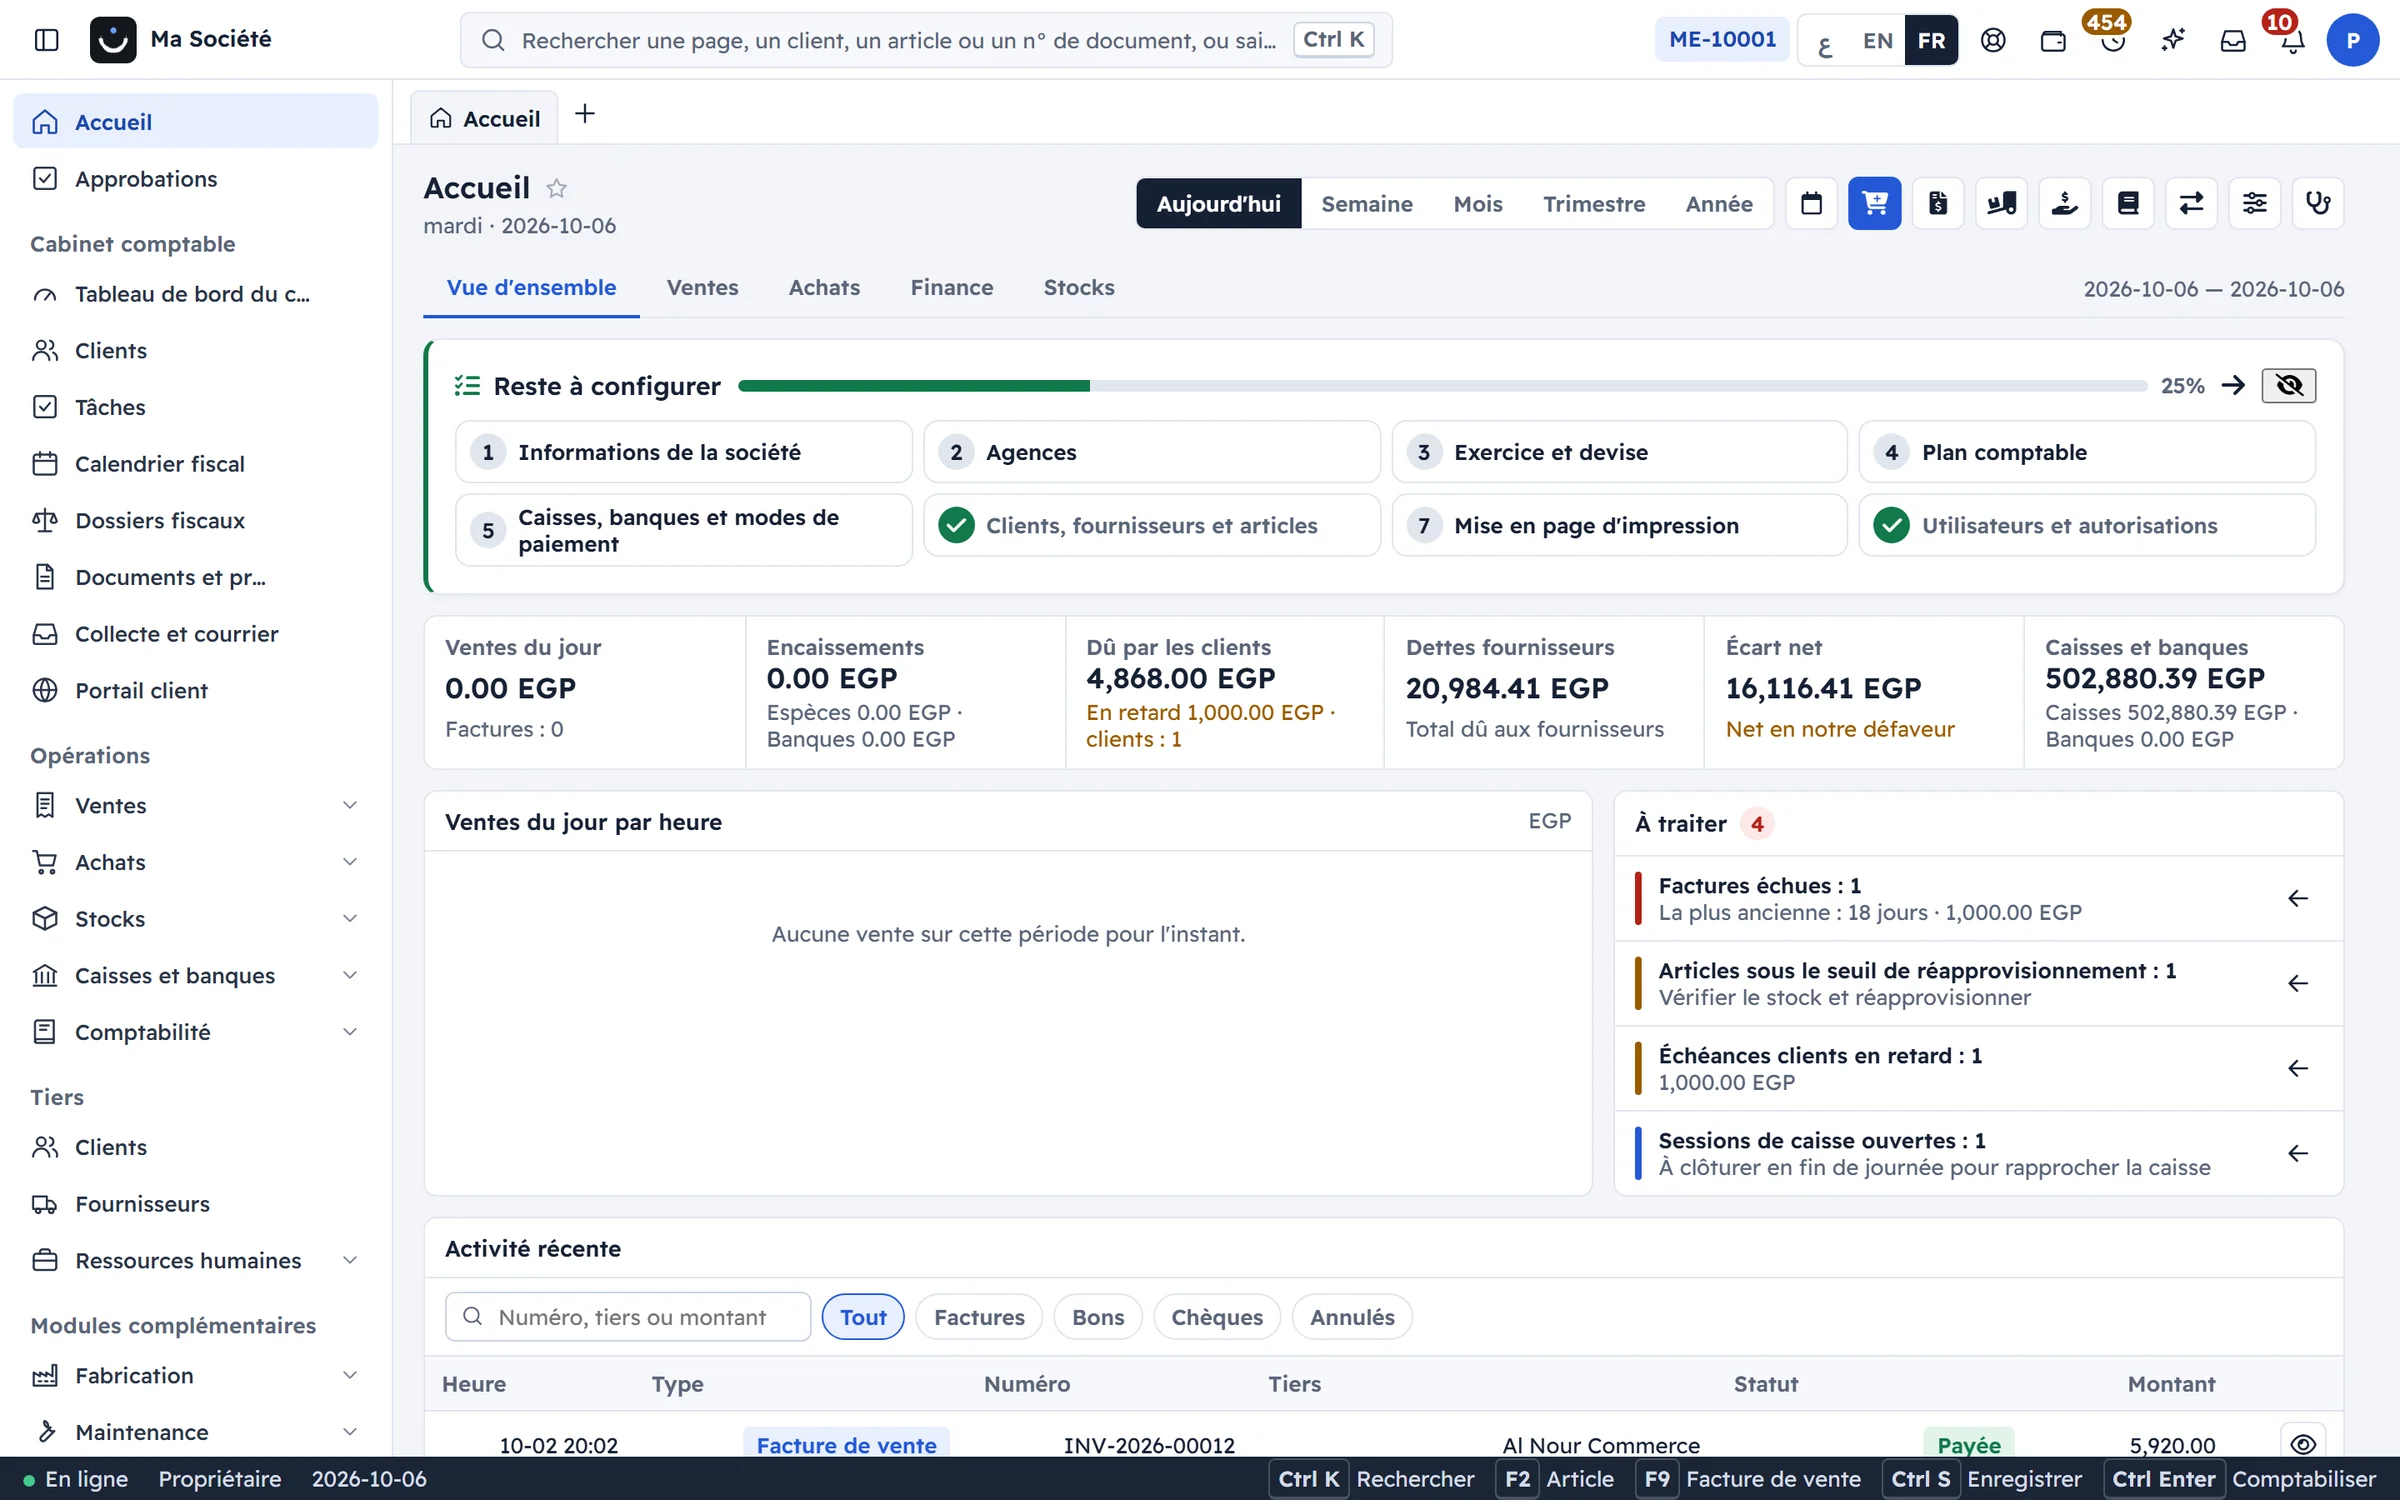
Task: Open the header icon with 454 badge
Action: [x=2112, y=40]
